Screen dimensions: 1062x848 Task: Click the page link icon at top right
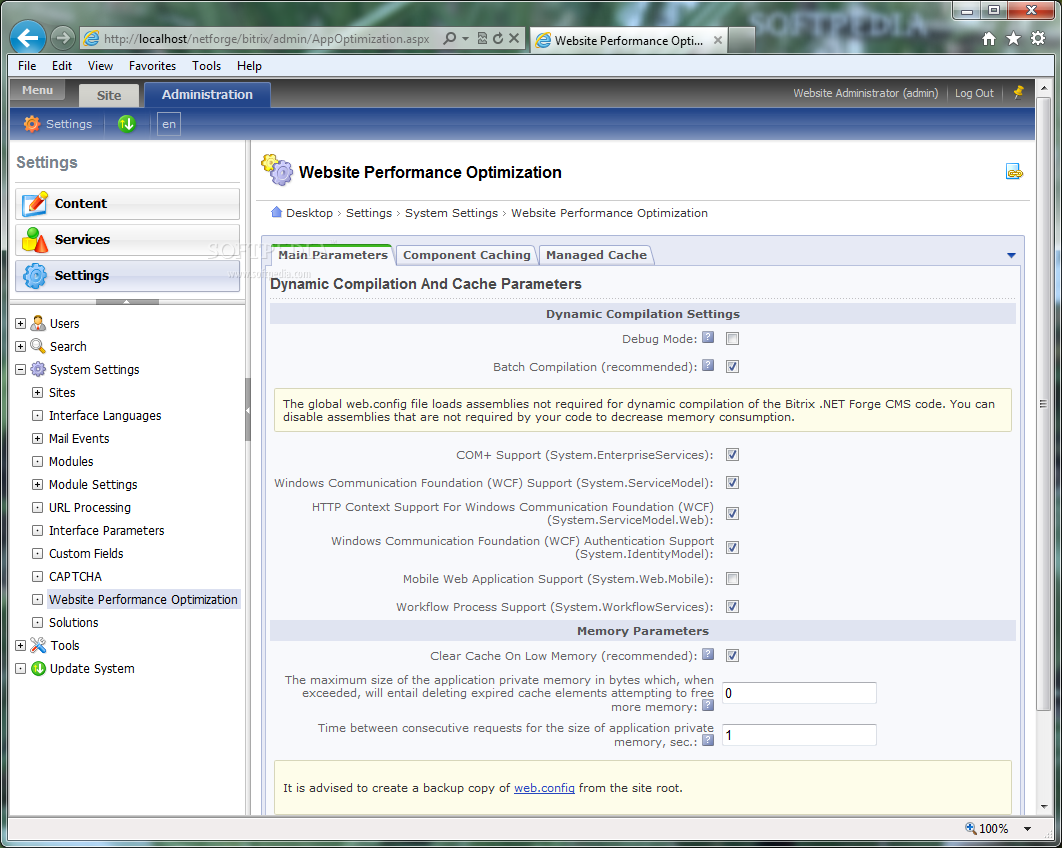pyautogui.click(x=1014, y=172)
